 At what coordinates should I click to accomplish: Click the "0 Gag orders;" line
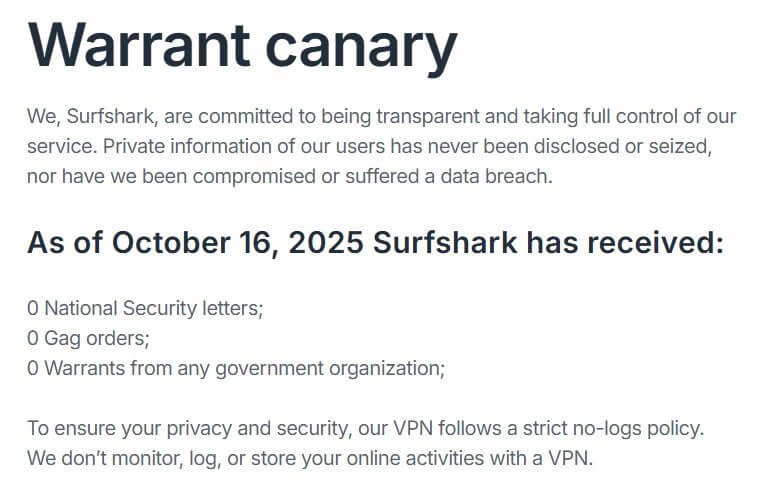92,338
